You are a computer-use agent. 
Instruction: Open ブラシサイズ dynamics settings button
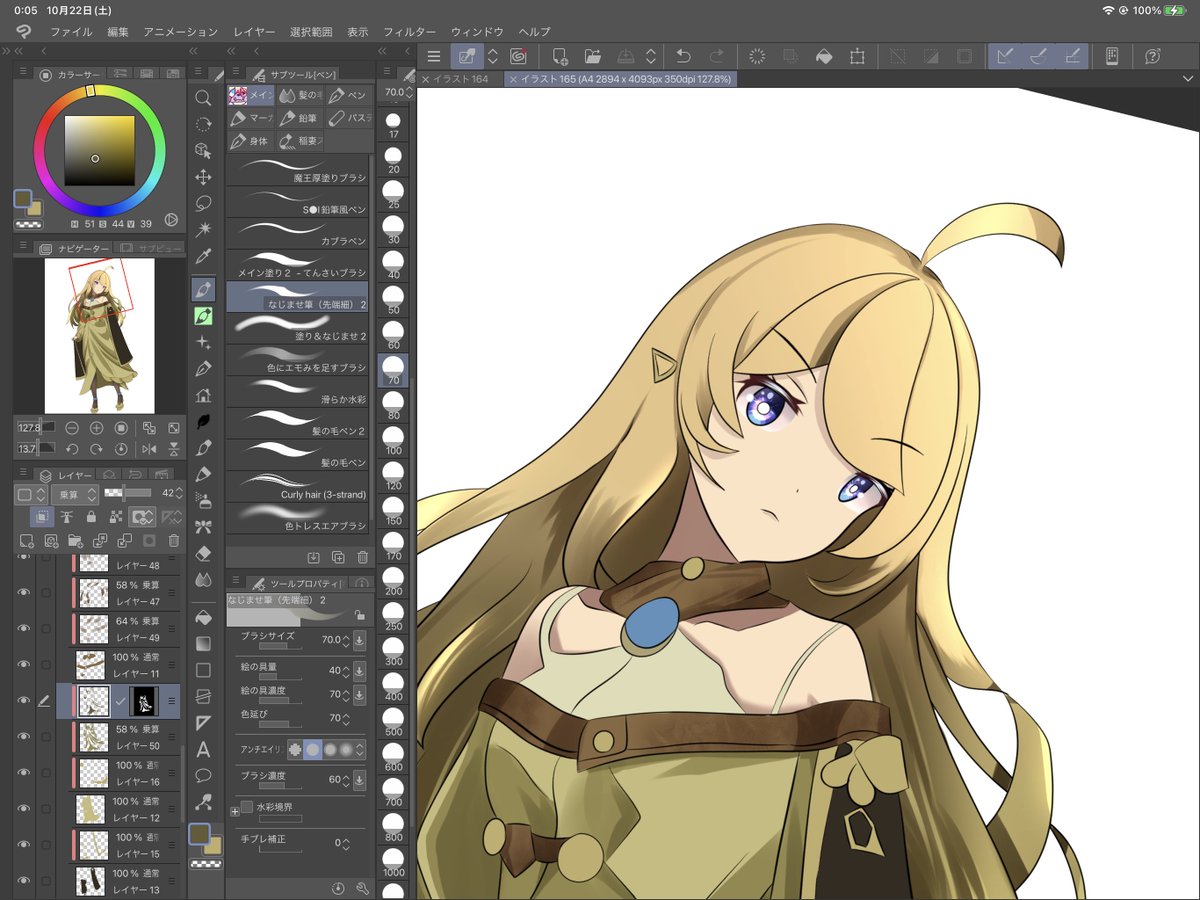[360, 640]
